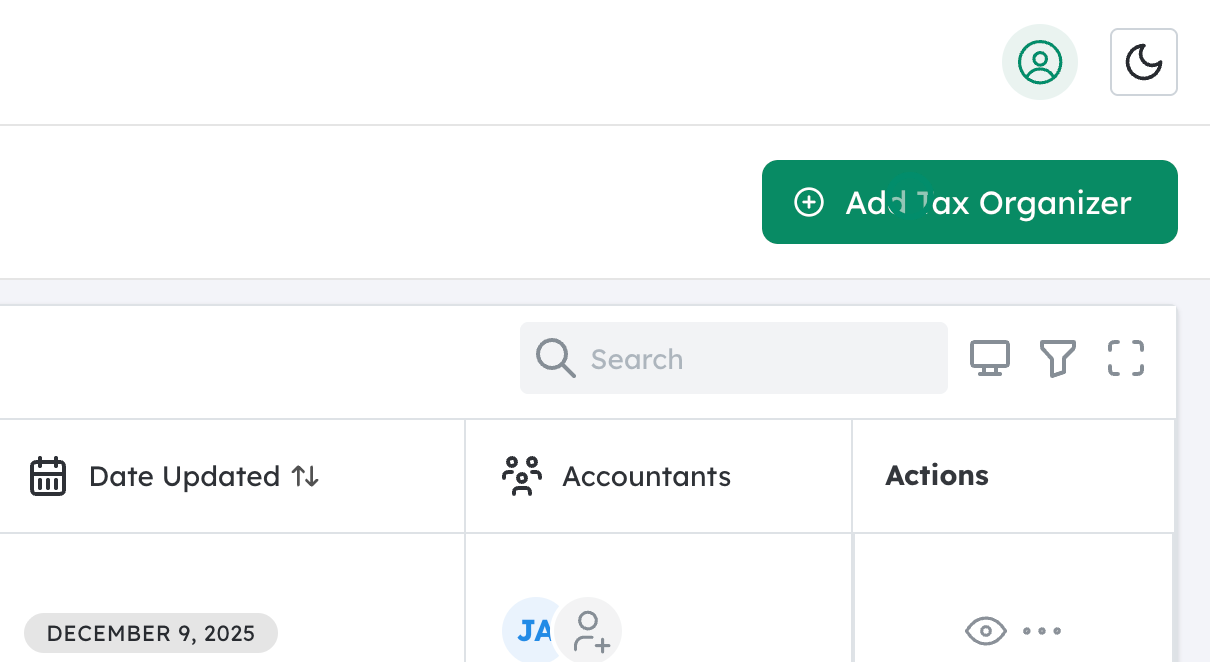Toggle dark mode with moon button
The height and width of the screenshot is (662, 1210).
click(x=1143, y=62)
